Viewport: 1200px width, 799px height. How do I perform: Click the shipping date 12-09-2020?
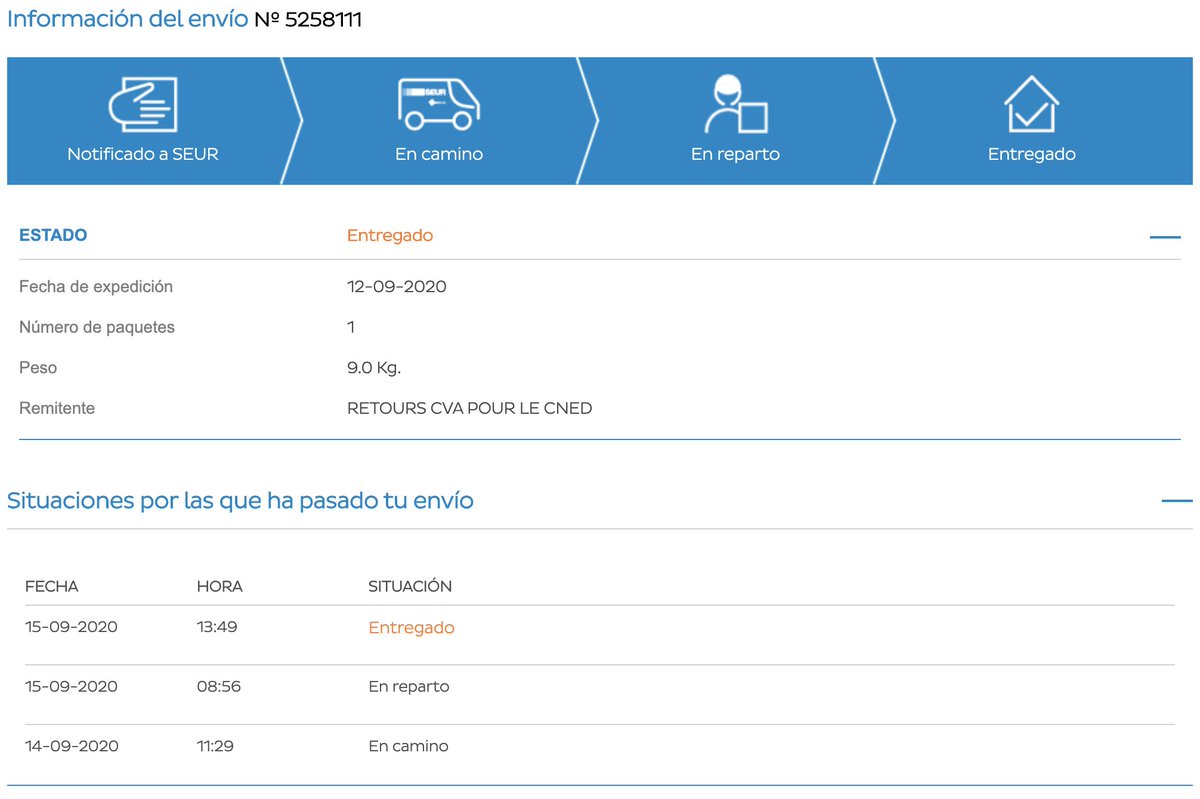point(397,286)
